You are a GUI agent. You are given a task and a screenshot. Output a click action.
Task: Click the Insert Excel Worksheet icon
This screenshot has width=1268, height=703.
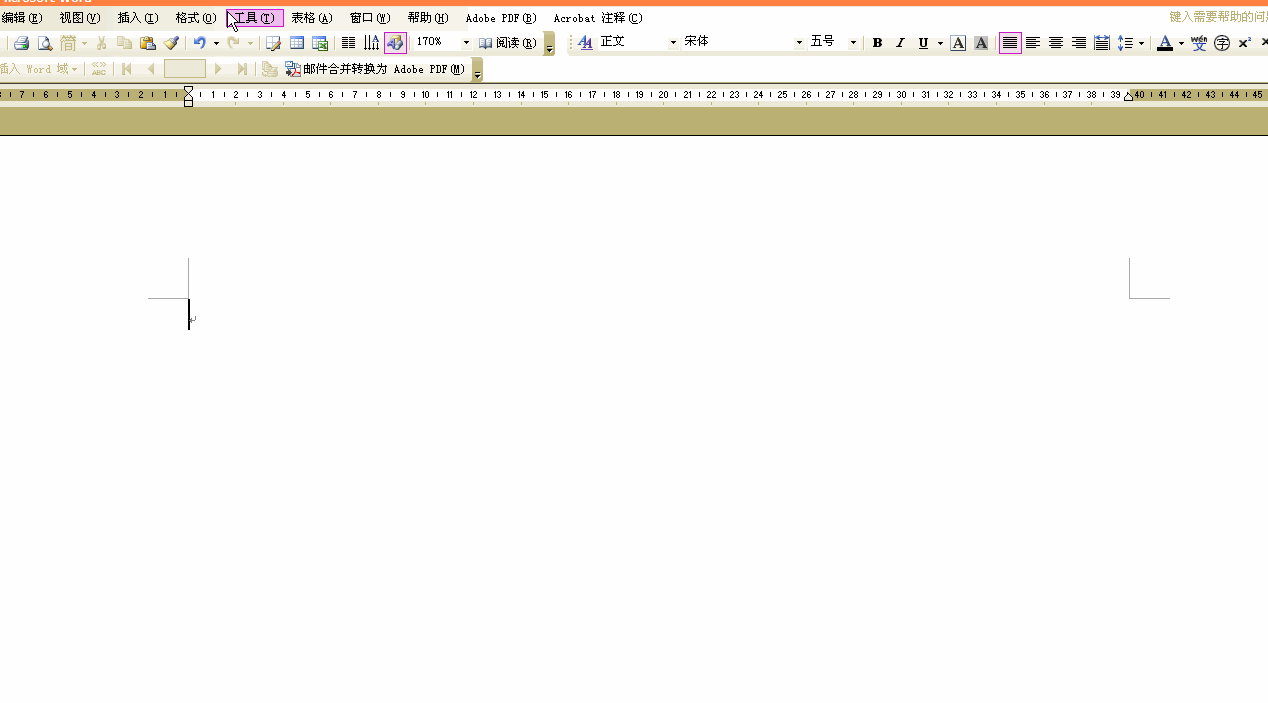320,43
